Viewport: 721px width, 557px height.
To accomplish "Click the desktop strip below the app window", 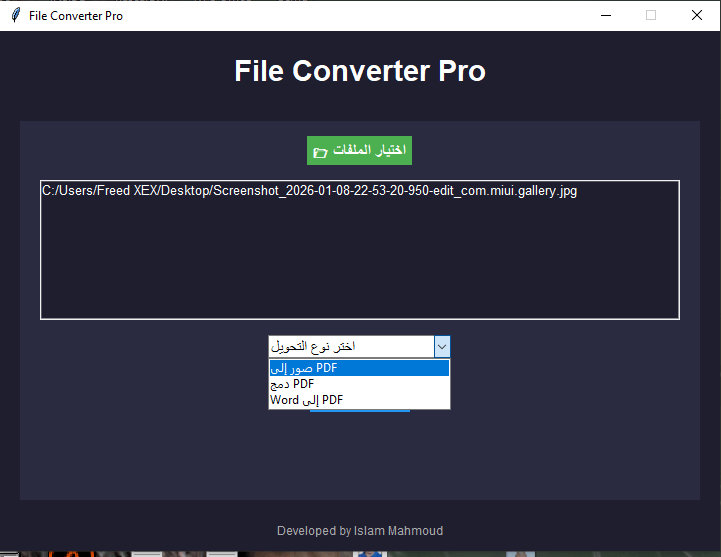I will pos(400,553).
